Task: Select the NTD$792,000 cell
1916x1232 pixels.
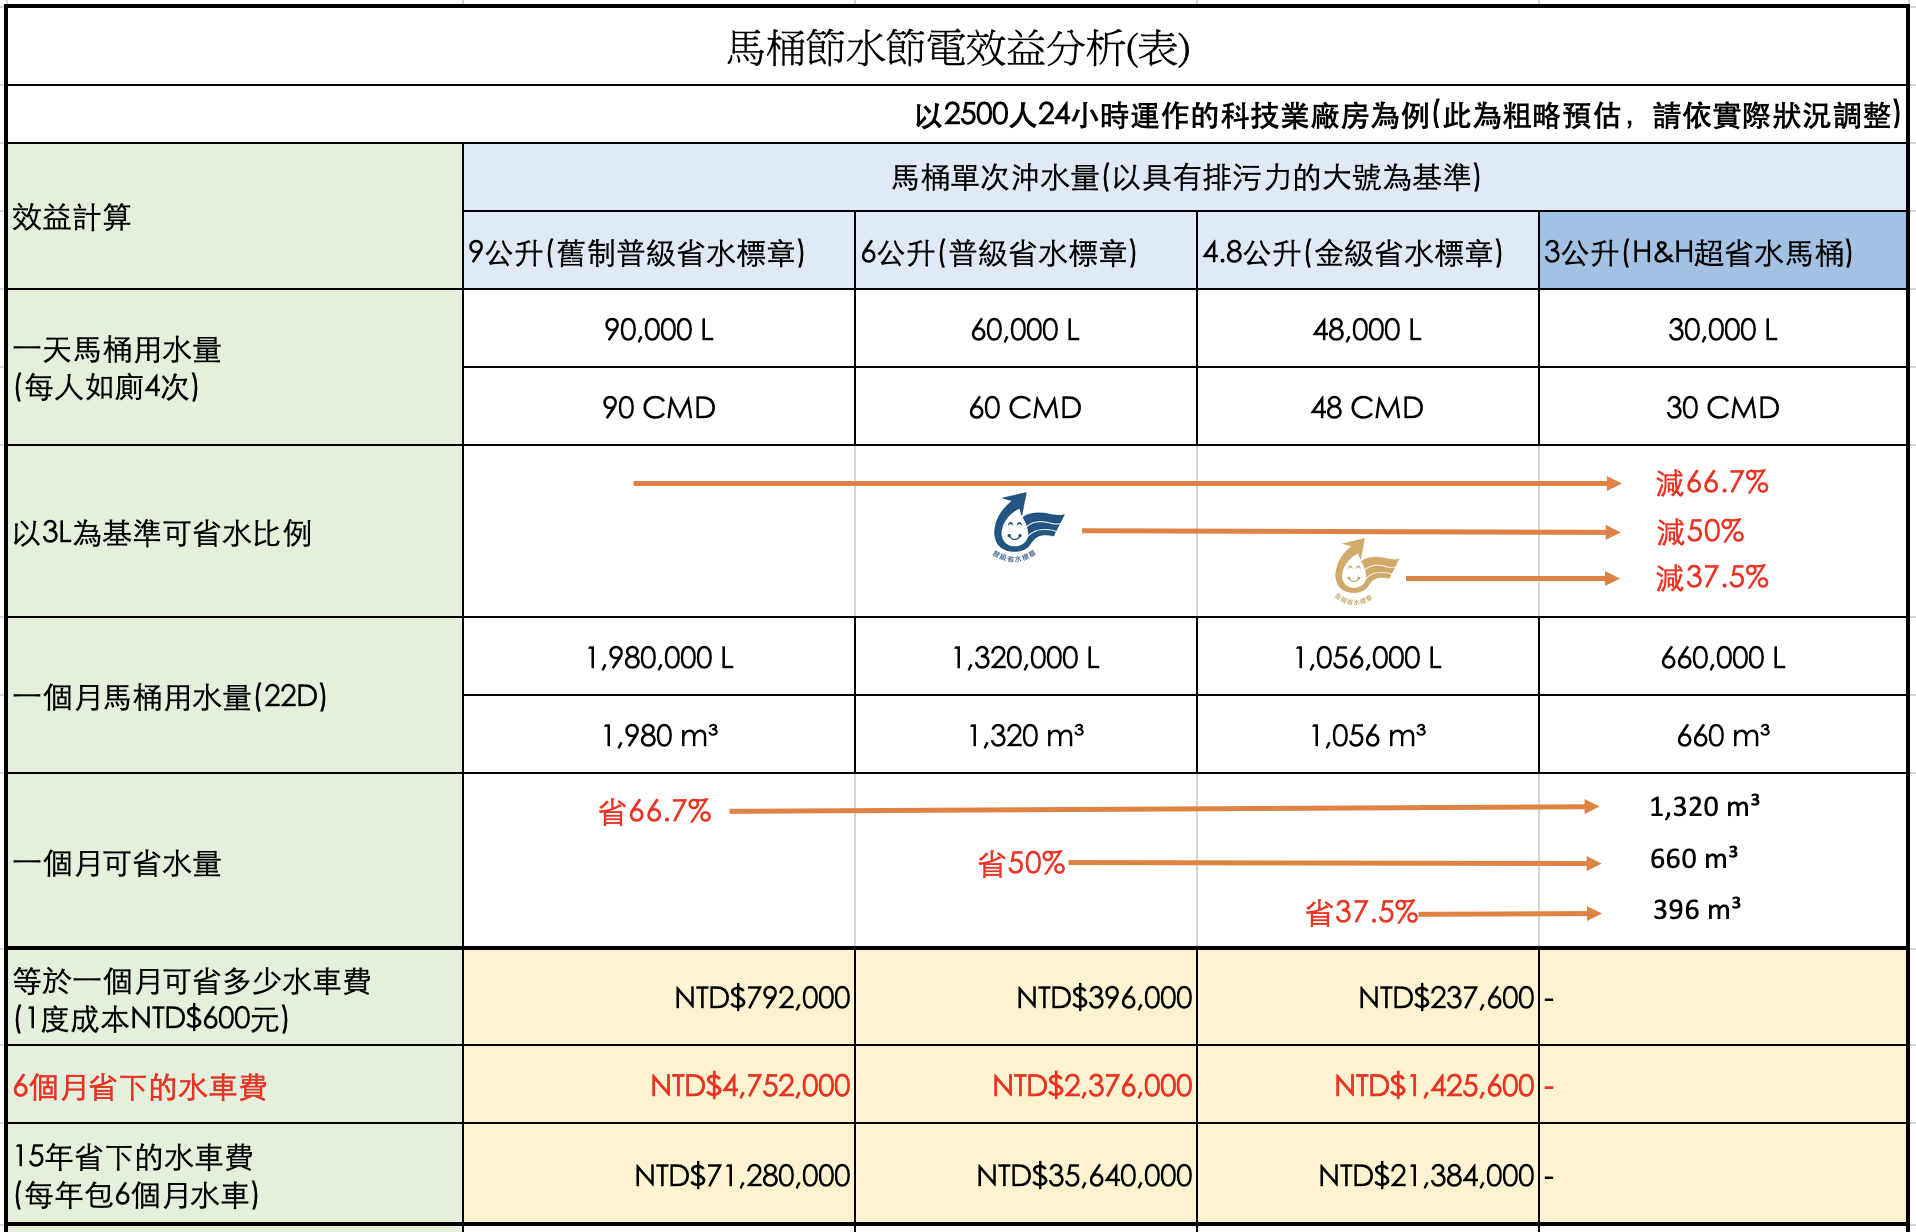Action: click(760, 997)
